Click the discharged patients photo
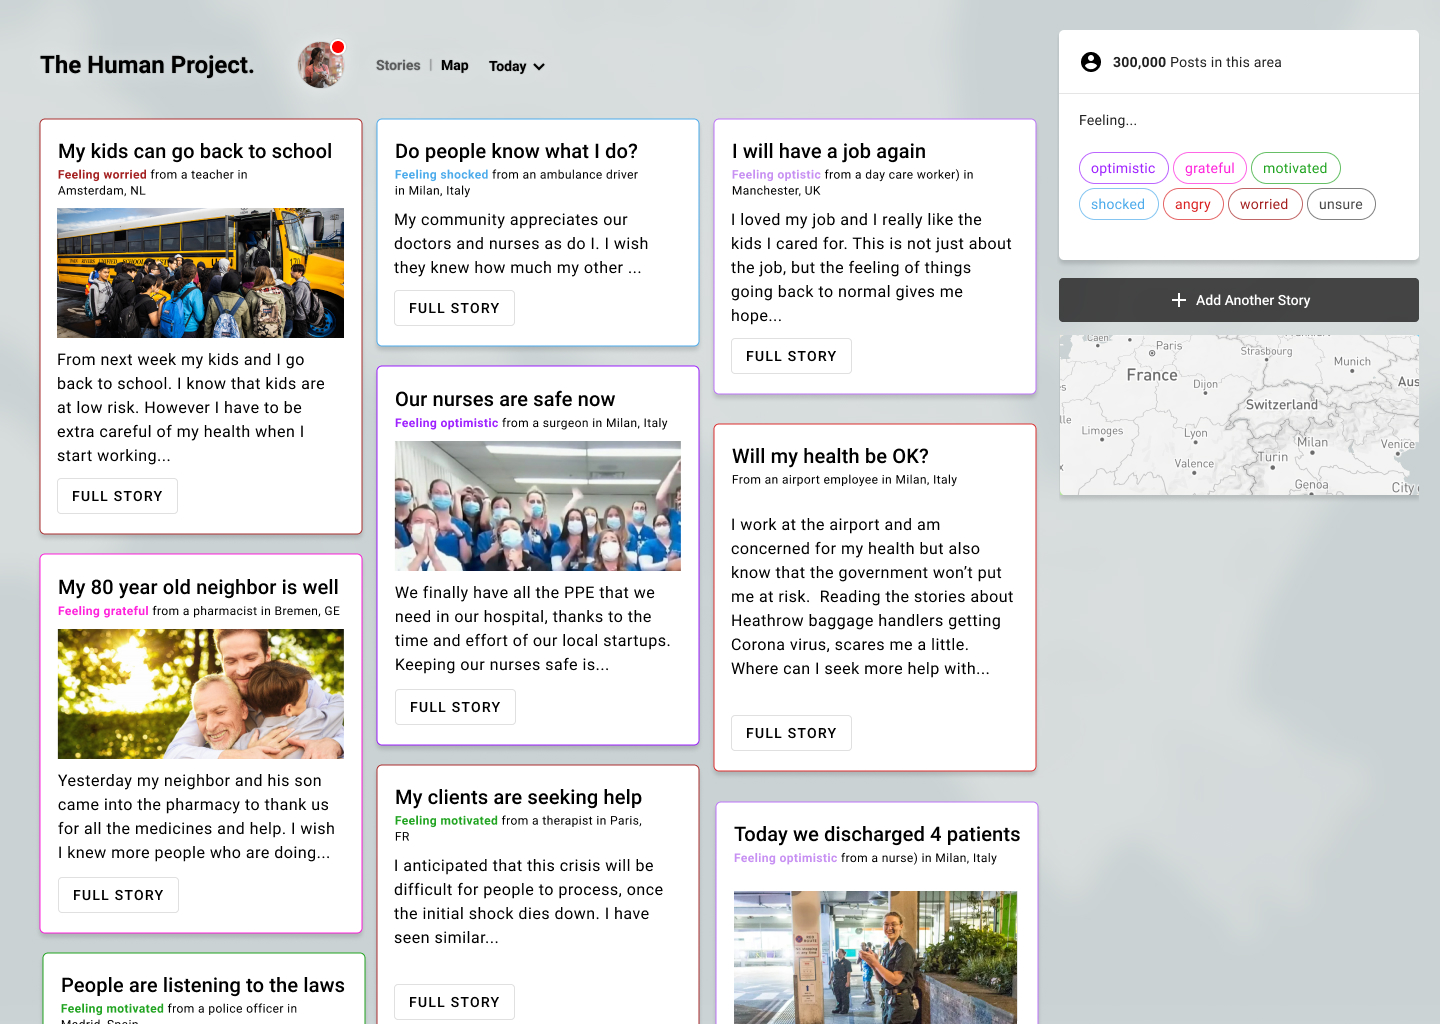 click(875, 957)
